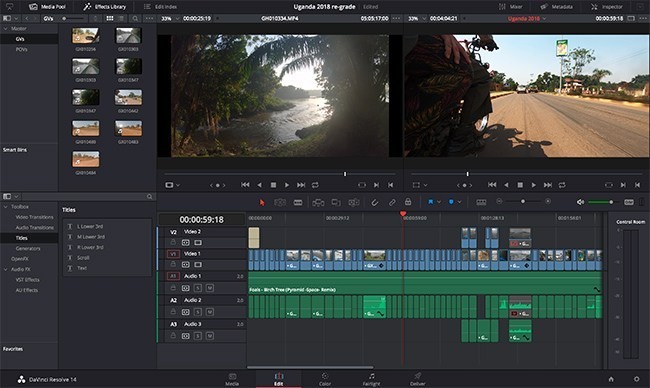The image size is (650, 388).
Task: Choose the Blade Edit Mode tool
Action: tap(298, 202)
